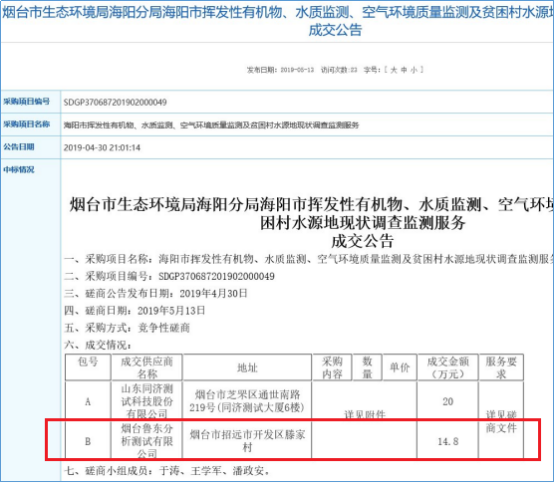554x483 pixels.
Task: Click announcement date 2019-04-30 21:01:14
Action: coord(102,148)
